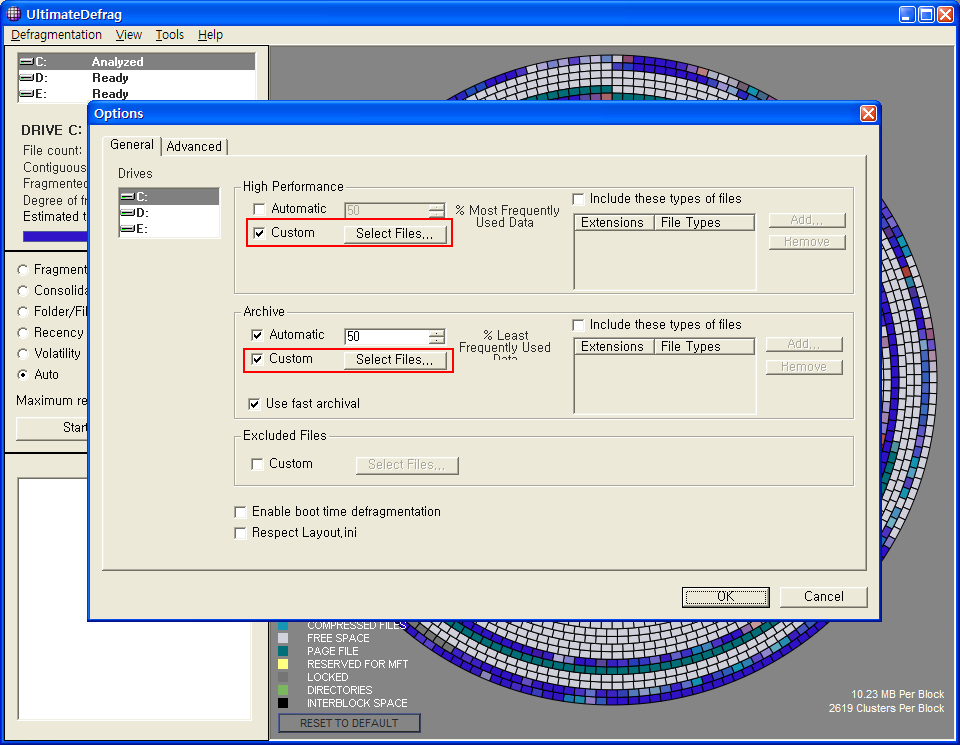Viewport: 960px width, 745px height.
Task: Open the Defragmentation menu
Action: [56, 35]
